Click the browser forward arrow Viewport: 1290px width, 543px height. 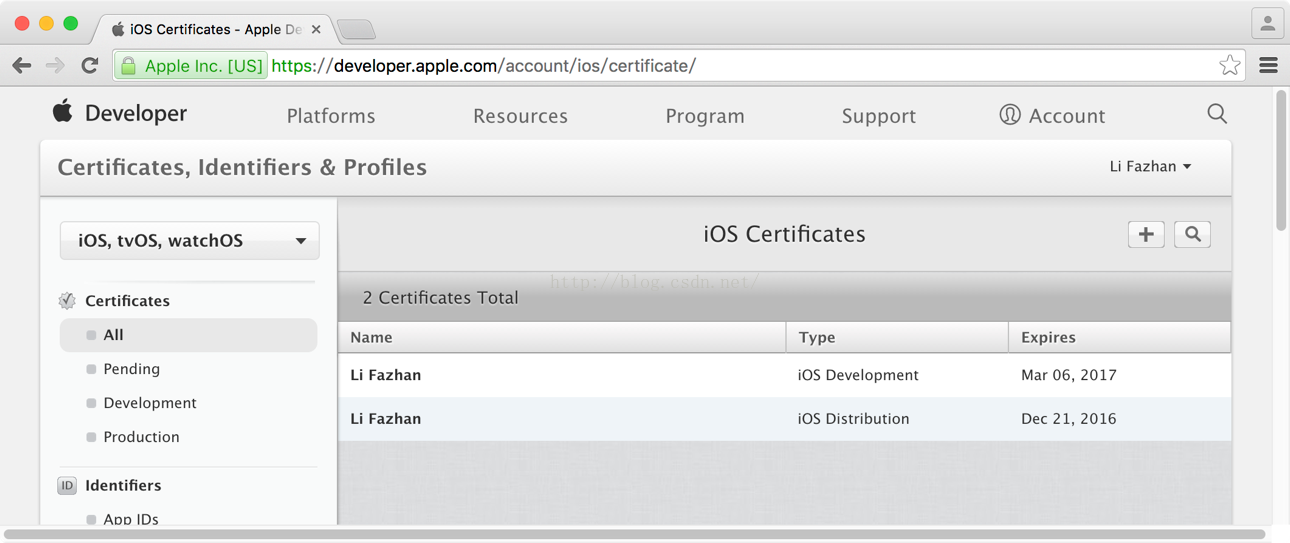[56, 66]
